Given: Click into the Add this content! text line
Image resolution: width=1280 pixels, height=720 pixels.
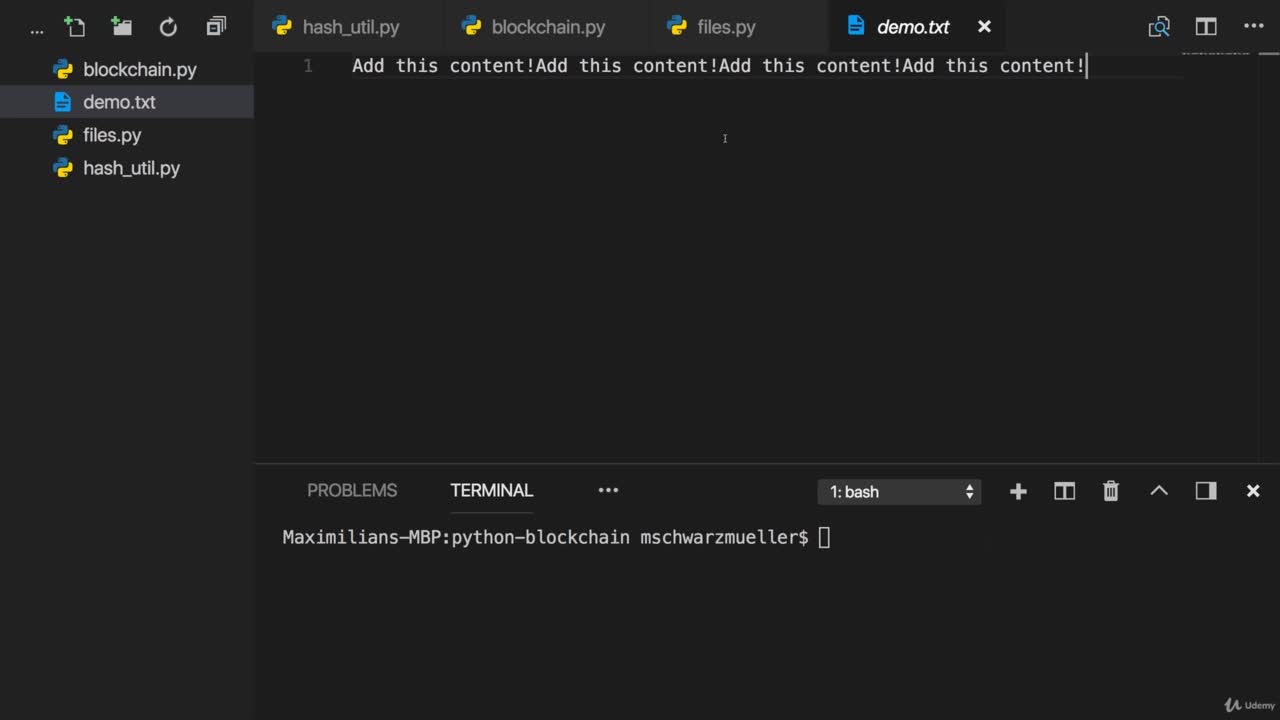Looking at the screenshot, I should tap(718, 66).
